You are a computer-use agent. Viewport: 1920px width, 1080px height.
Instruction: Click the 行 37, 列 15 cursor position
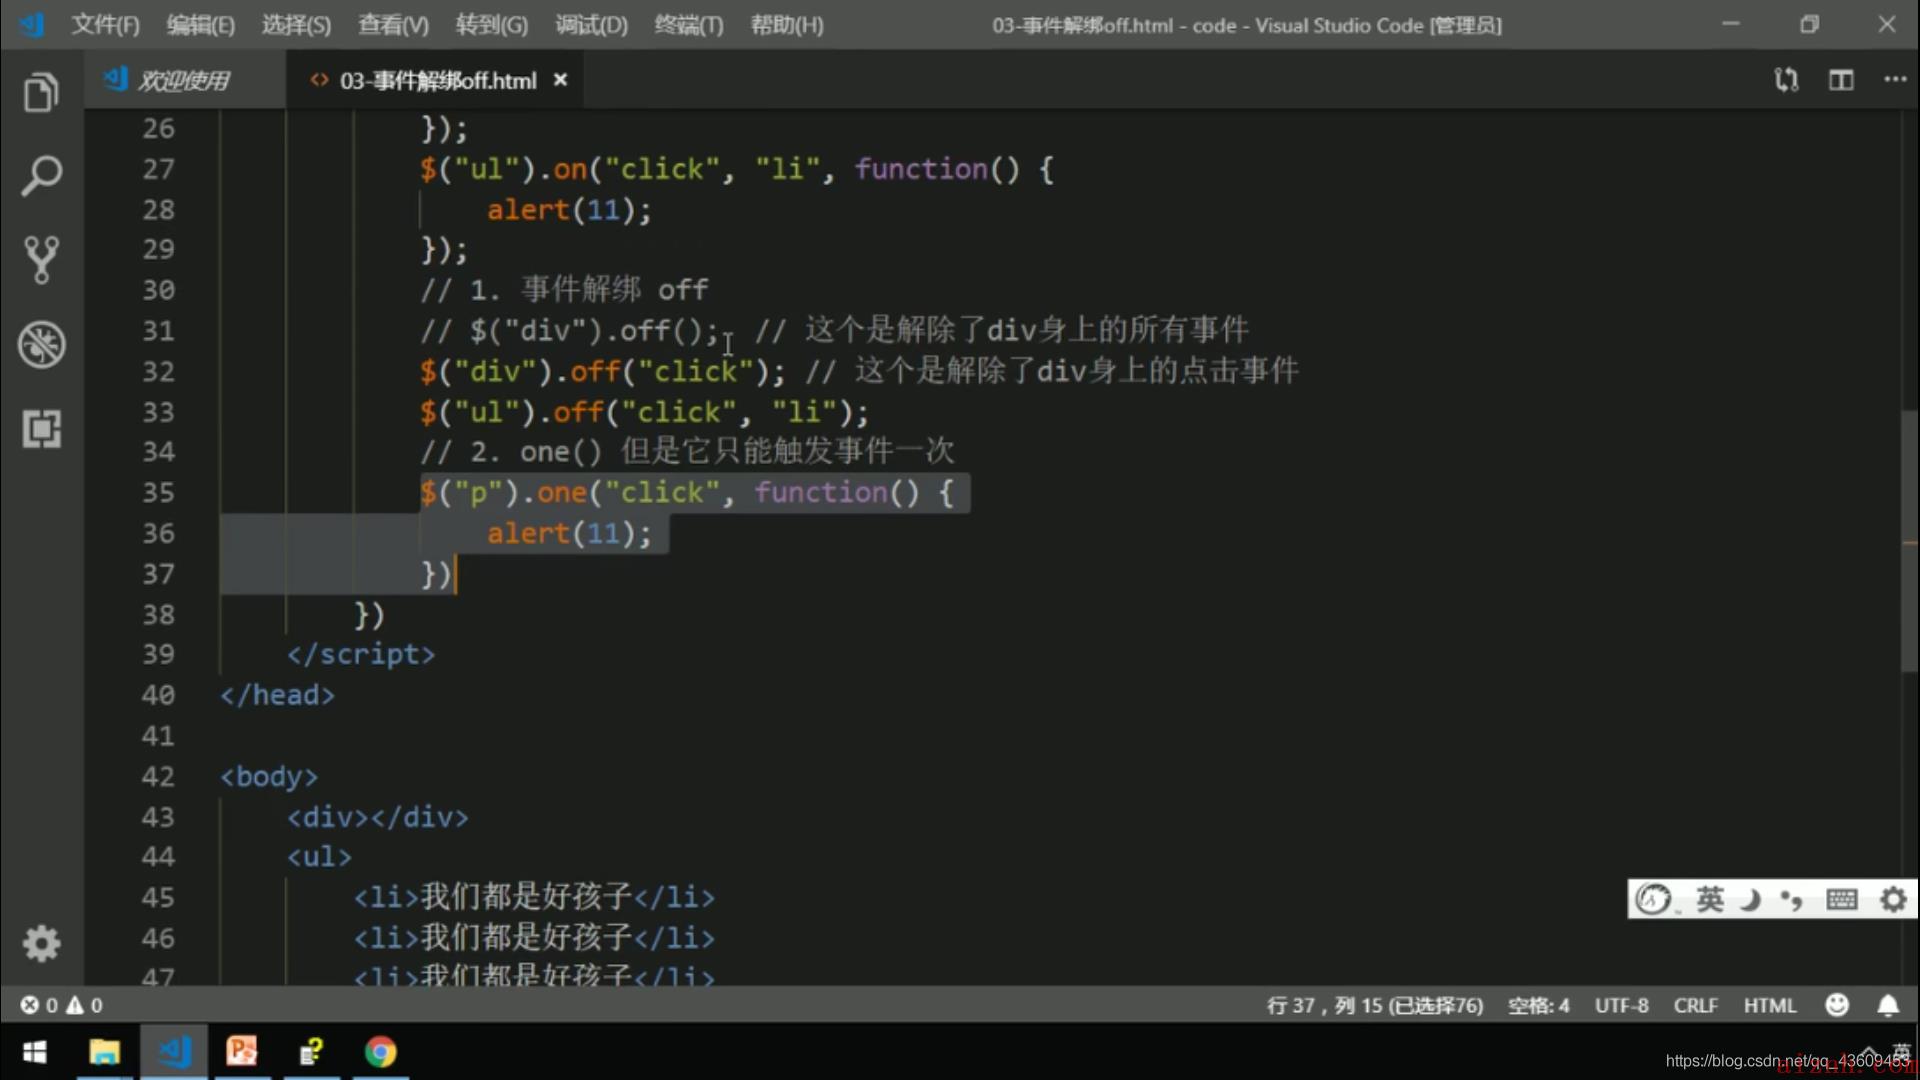click(1374, 1005)
